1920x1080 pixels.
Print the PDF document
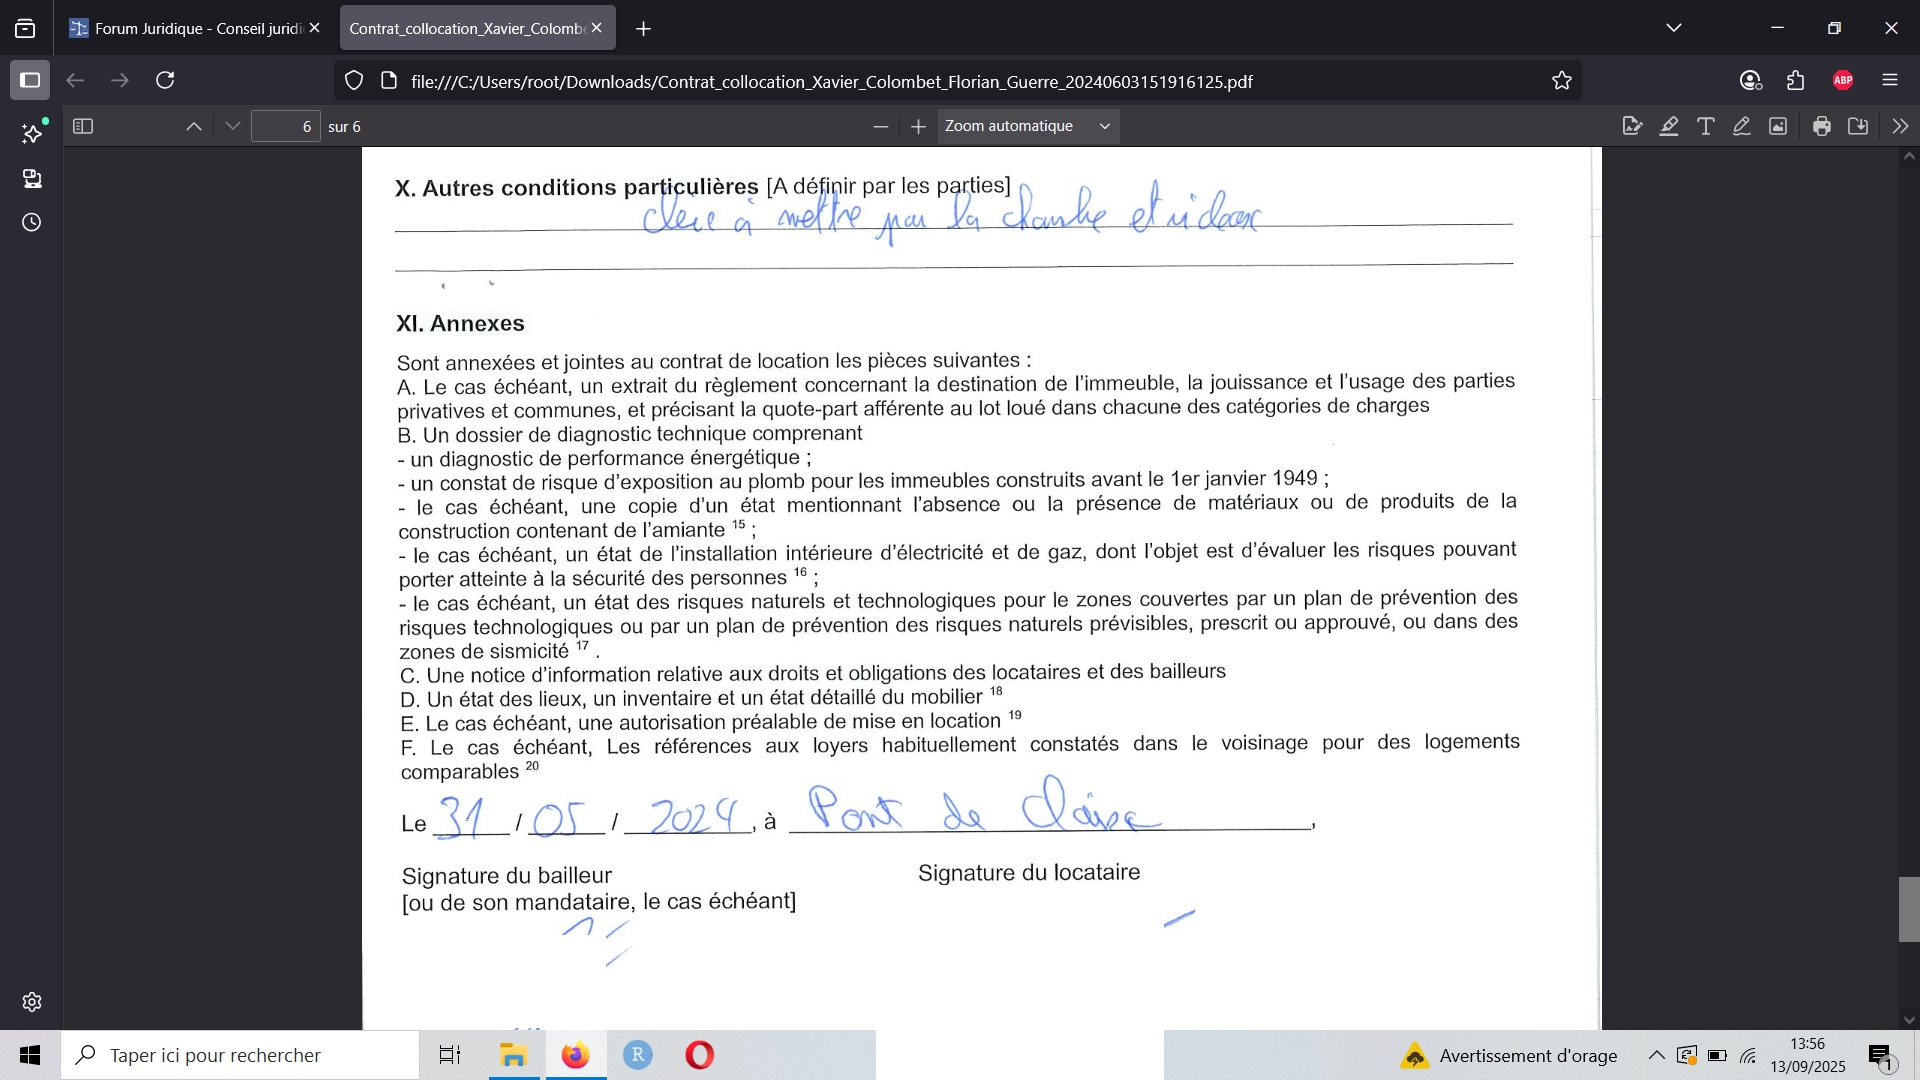pos(1822,126)
